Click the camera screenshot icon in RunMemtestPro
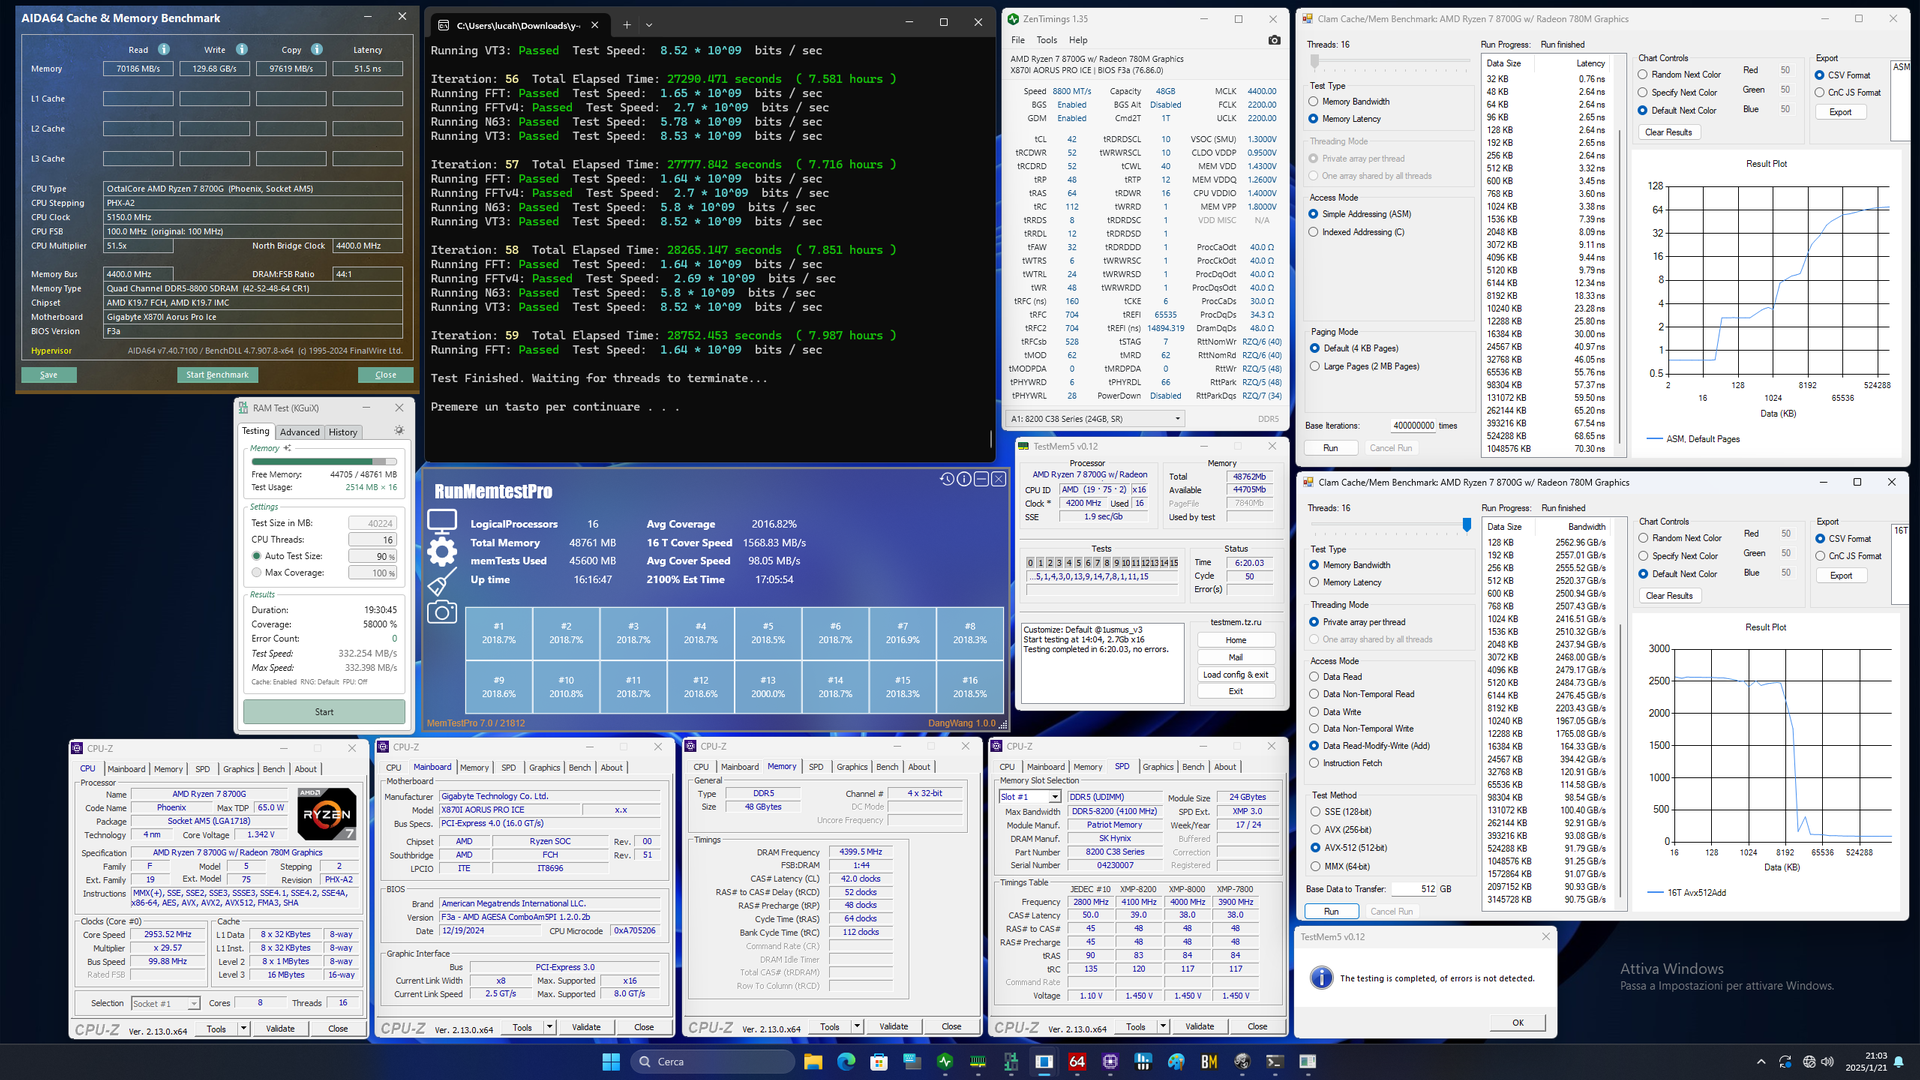 [442, 613]
